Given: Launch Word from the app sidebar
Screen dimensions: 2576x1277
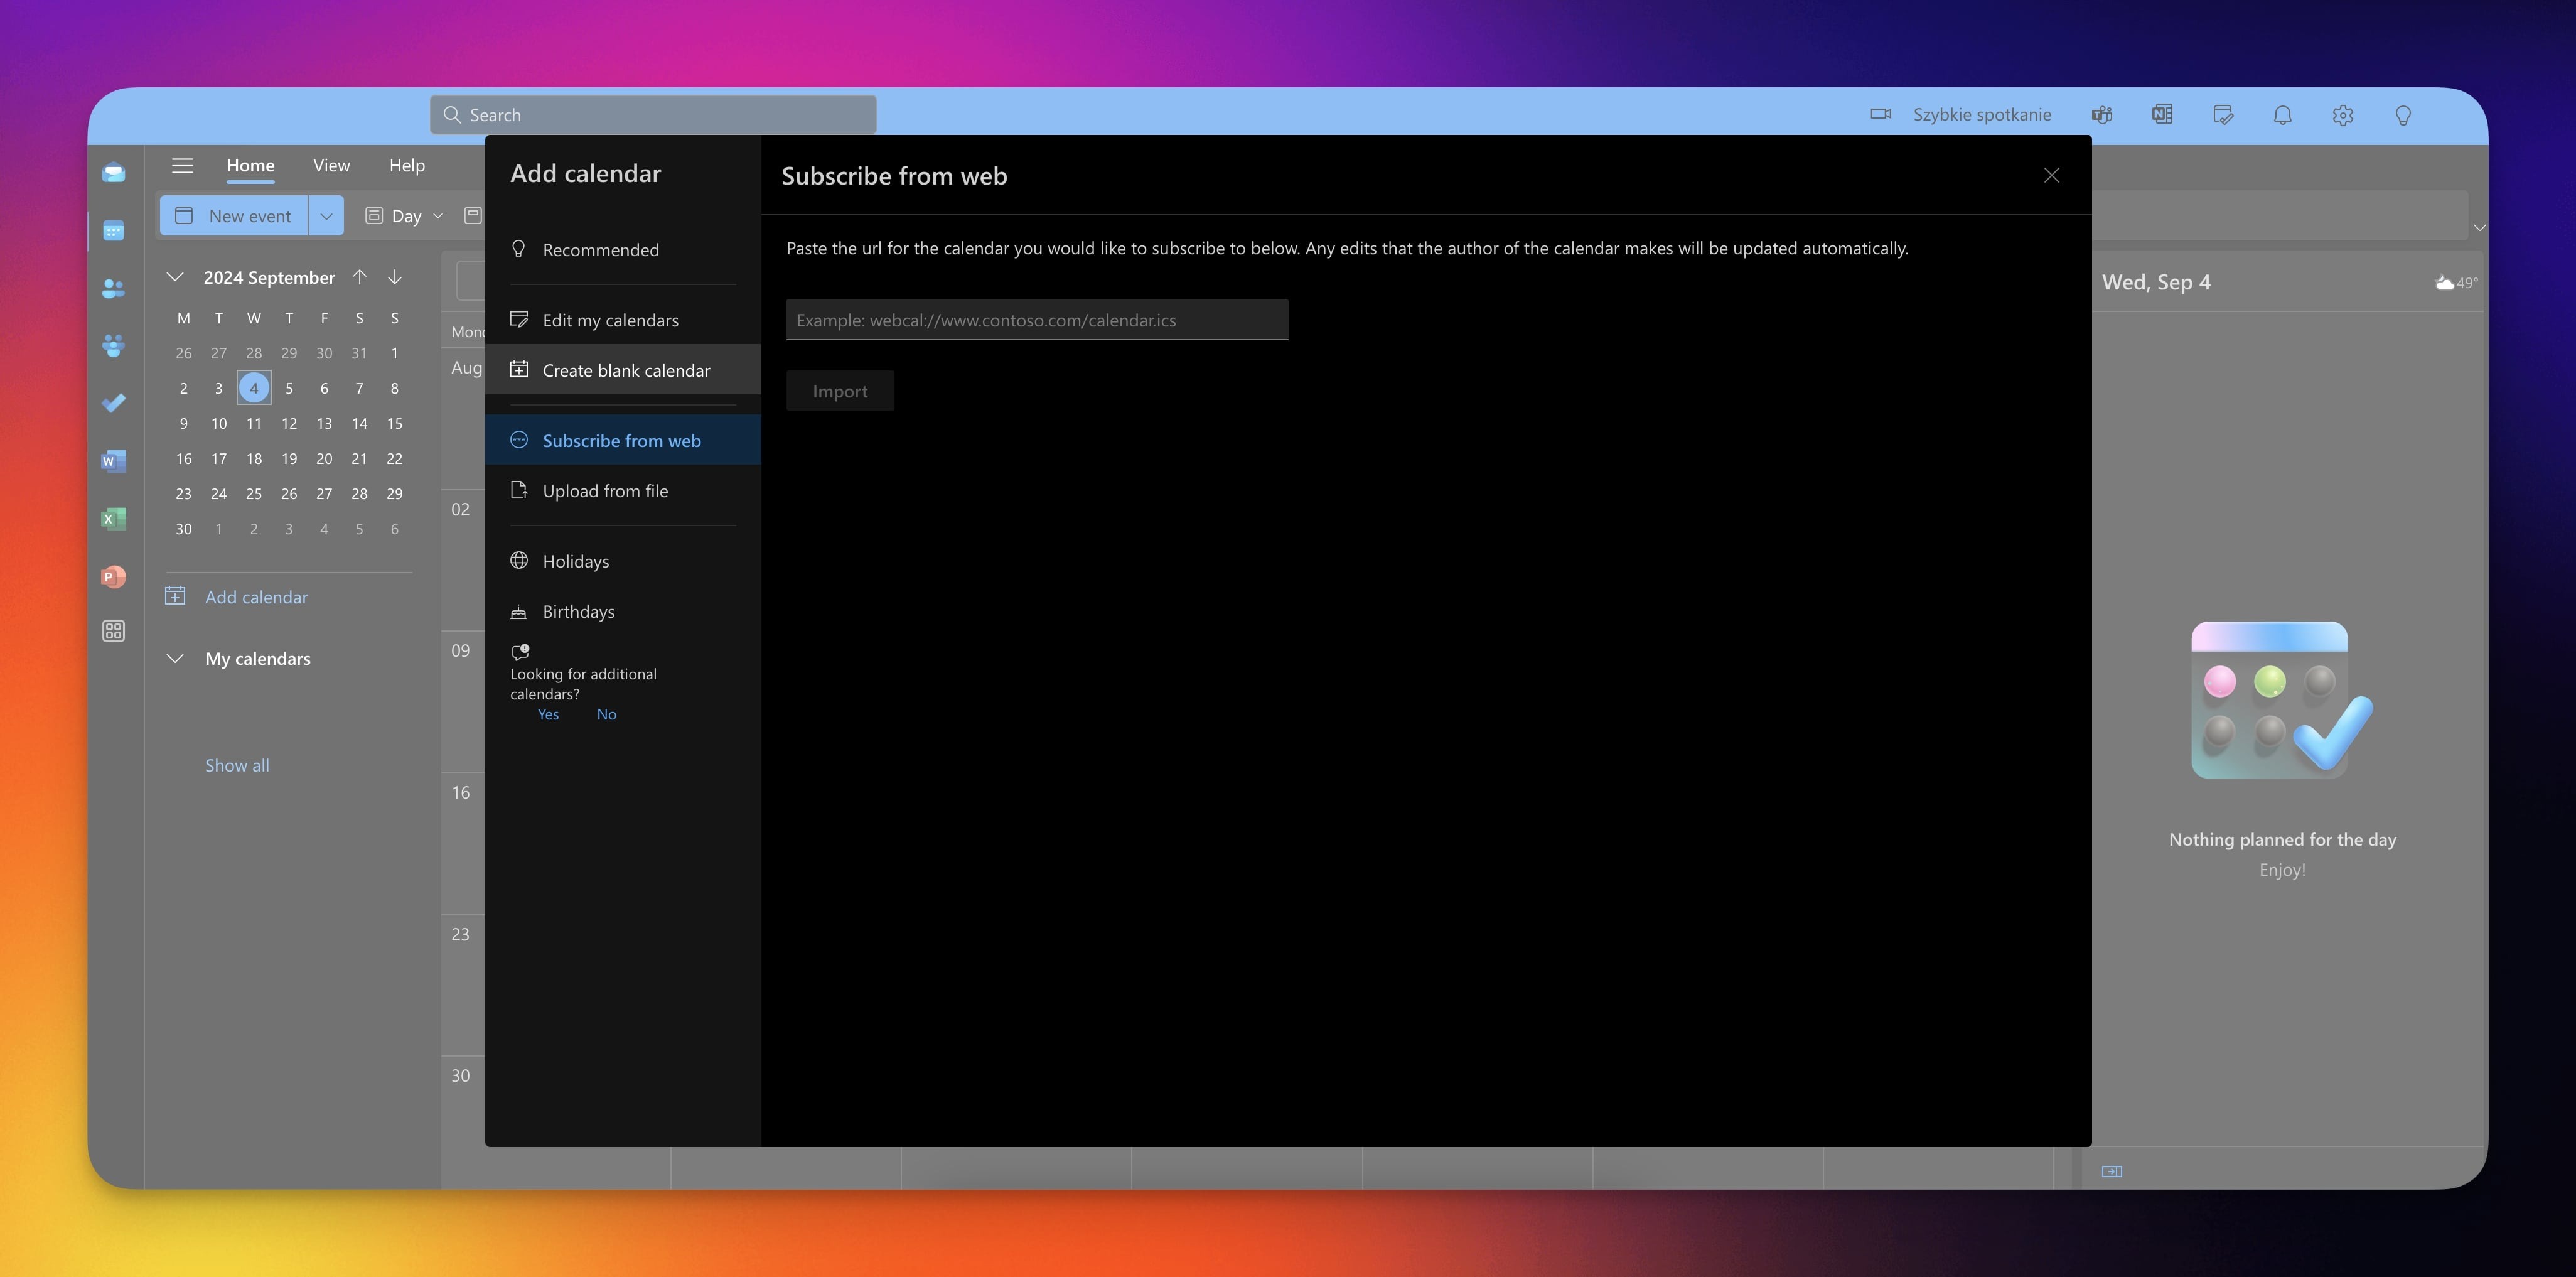Looking at the screenshot, I should 114,461.
